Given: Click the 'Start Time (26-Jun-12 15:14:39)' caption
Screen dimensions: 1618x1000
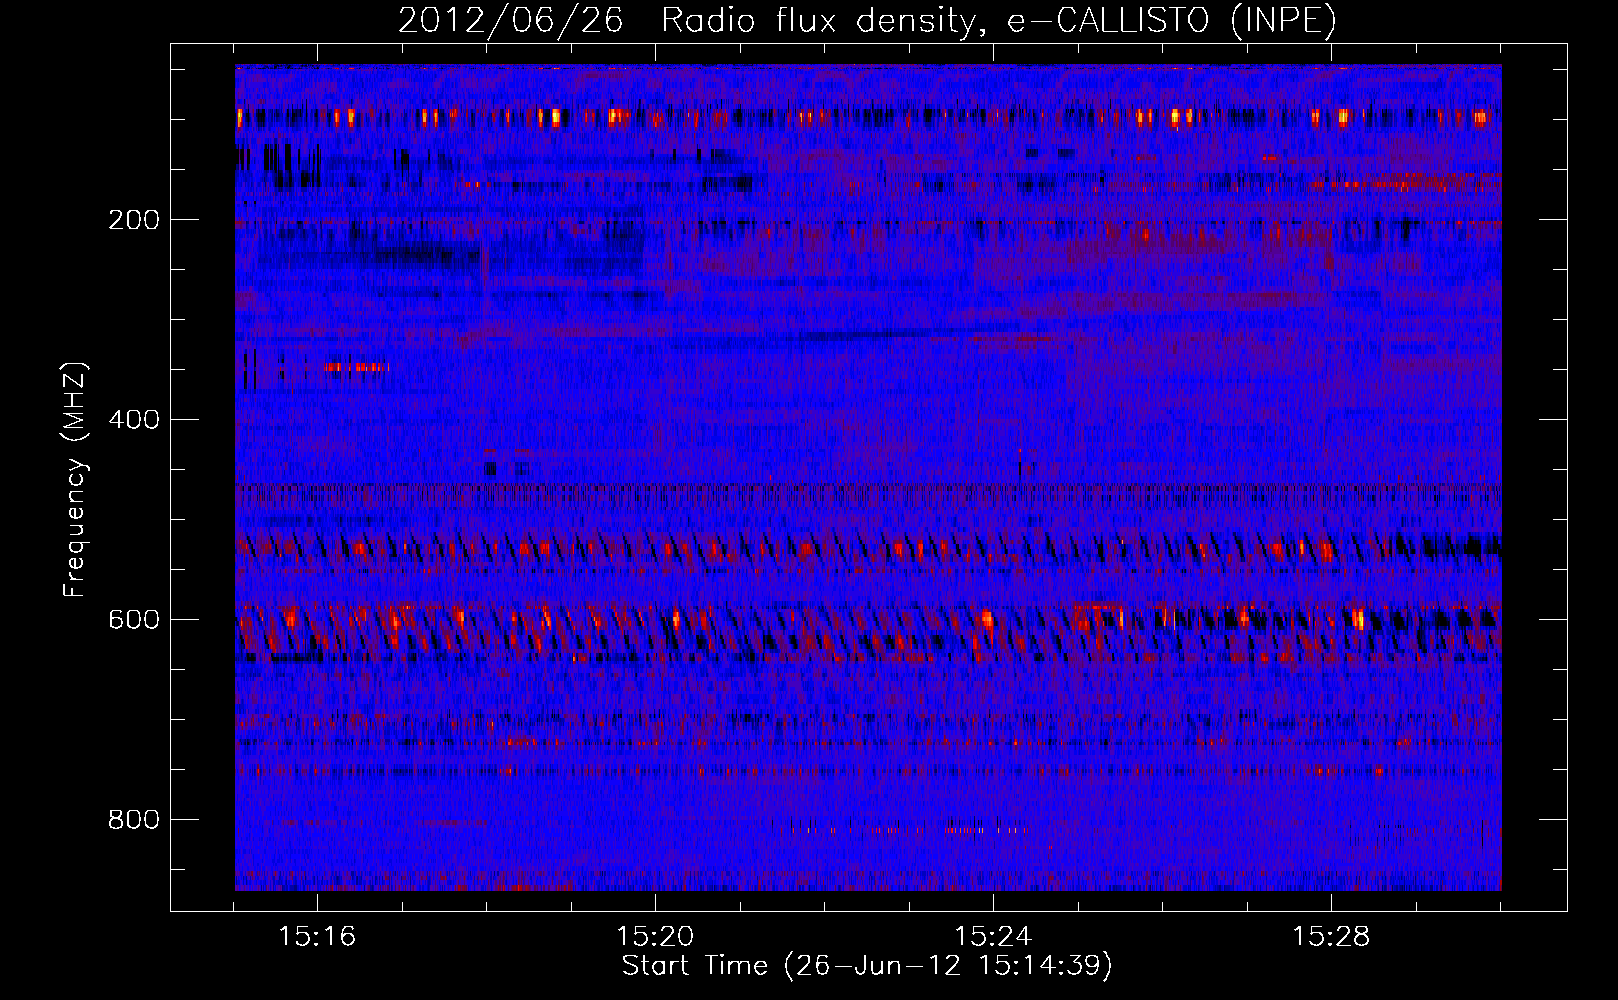Looking at the screenshot, I should point(868,966).
